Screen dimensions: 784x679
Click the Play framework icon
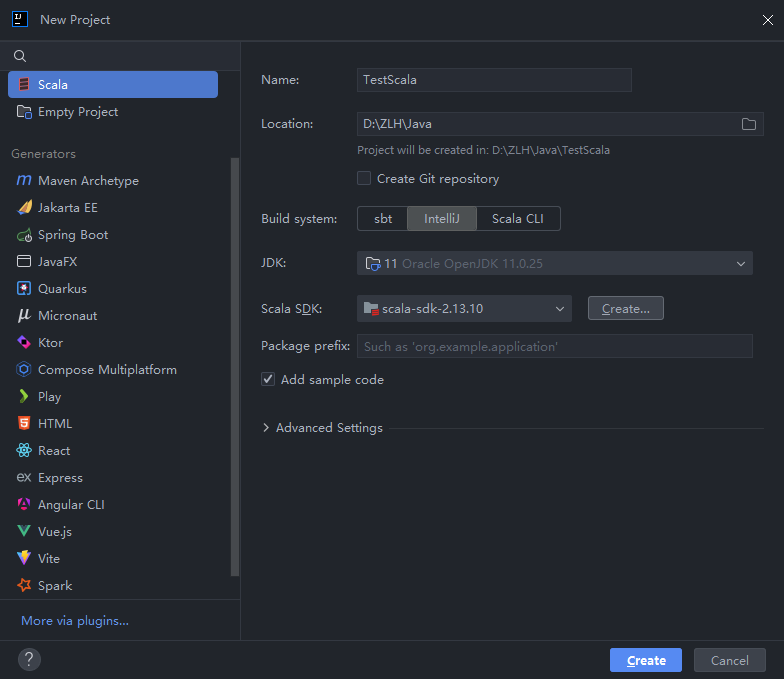pyautogui.click(x=24, y=396)
